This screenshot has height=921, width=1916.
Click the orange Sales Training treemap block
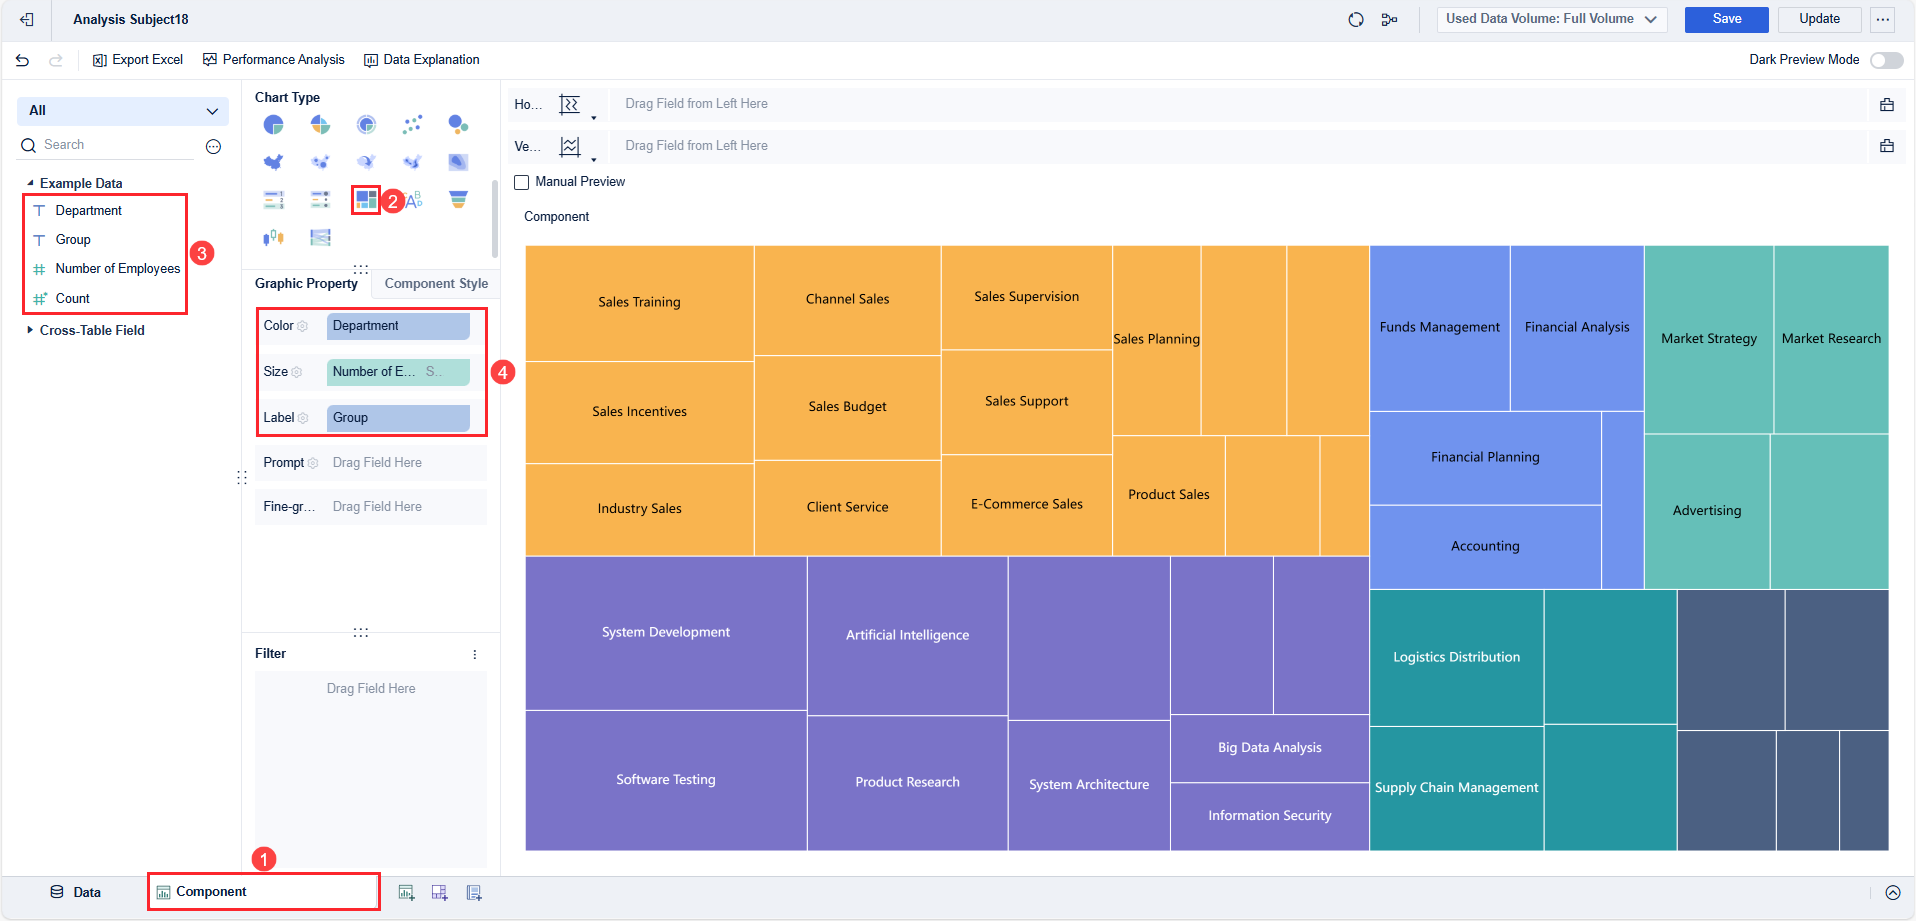point(639,302)
